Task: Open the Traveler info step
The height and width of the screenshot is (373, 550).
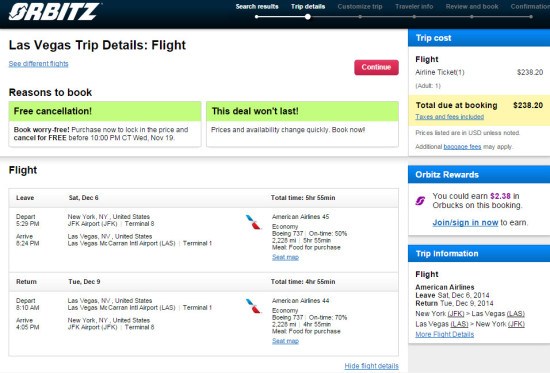Action: 414,6
